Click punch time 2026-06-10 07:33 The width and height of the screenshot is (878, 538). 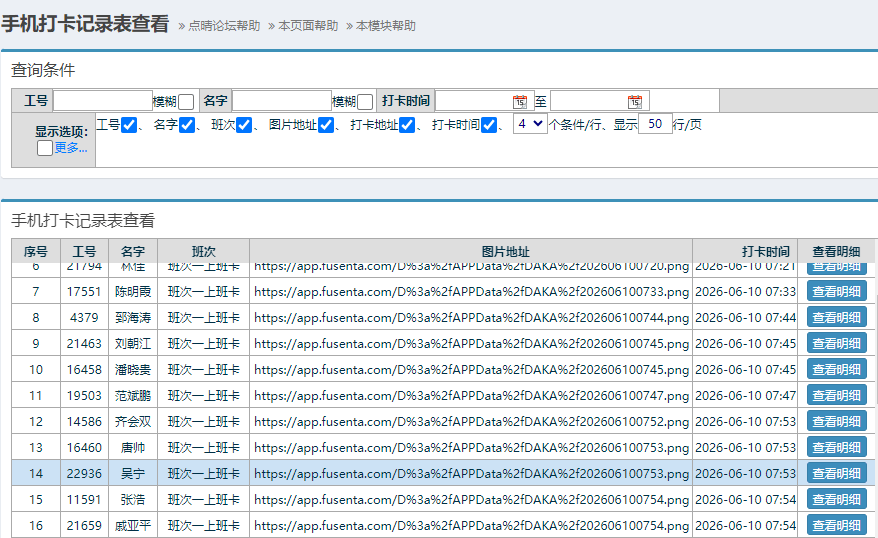[x=745, y=292]
